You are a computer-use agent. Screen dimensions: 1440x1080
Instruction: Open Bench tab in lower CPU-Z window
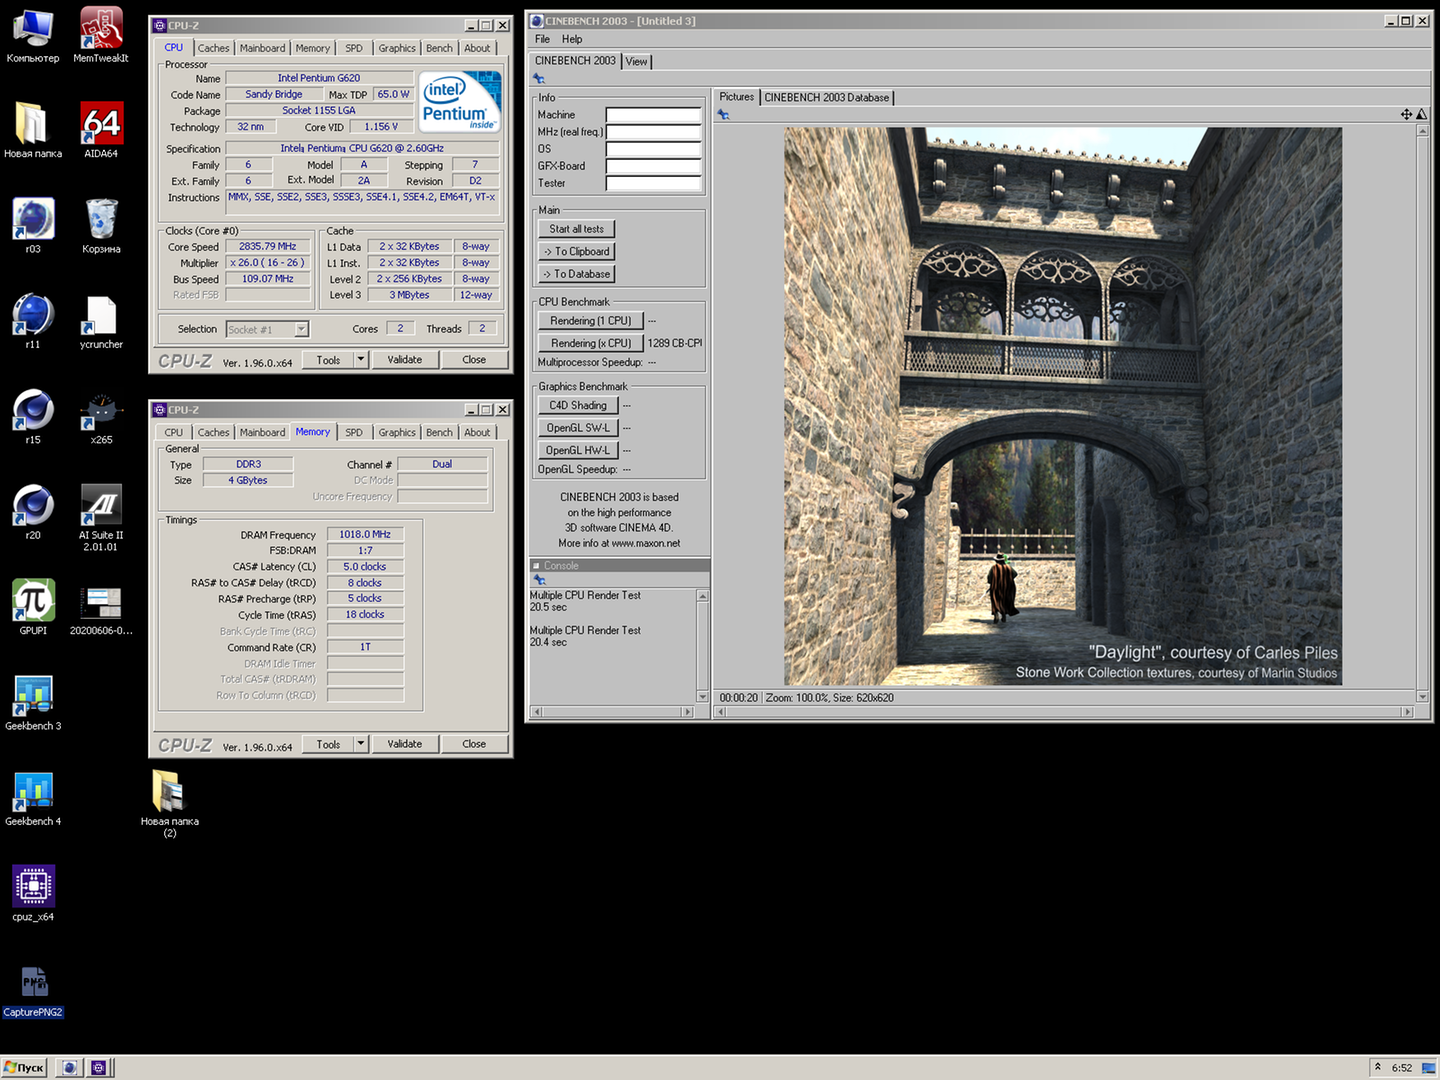pyautogui.click(x=439, y=433)
